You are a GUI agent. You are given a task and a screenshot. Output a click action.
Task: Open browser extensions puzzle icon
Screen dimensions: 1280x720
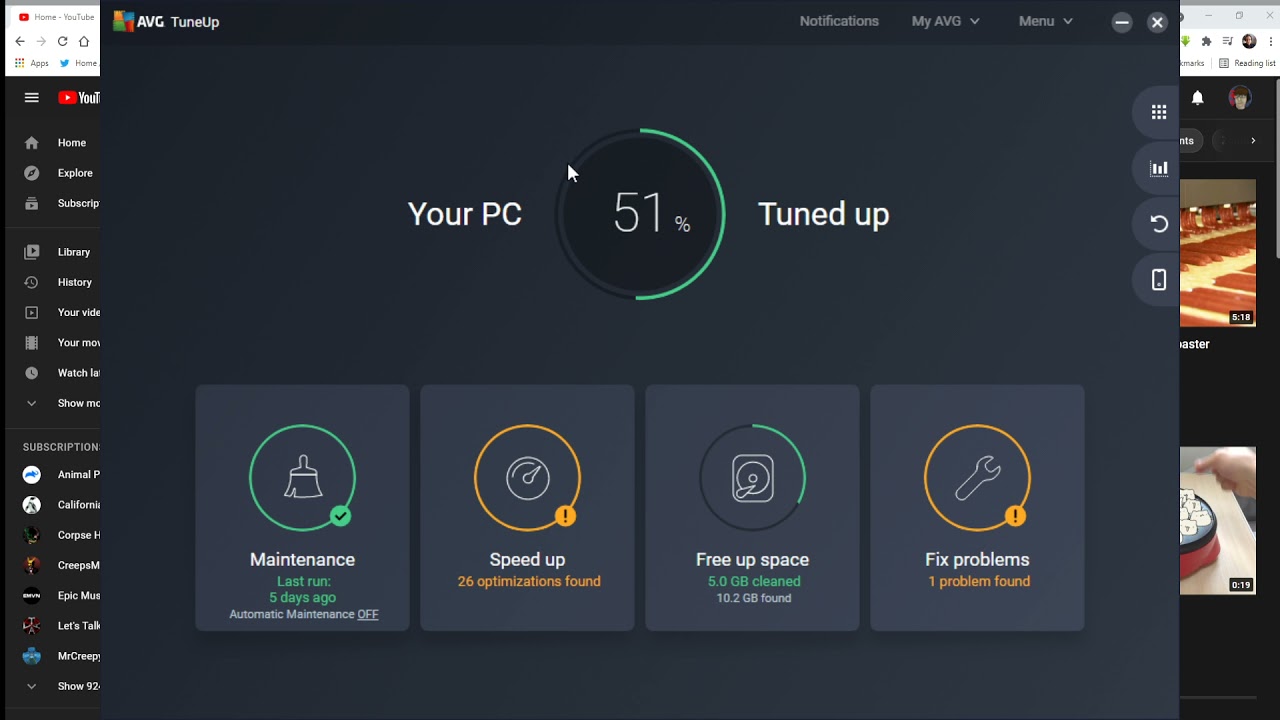coord(1207,41)
